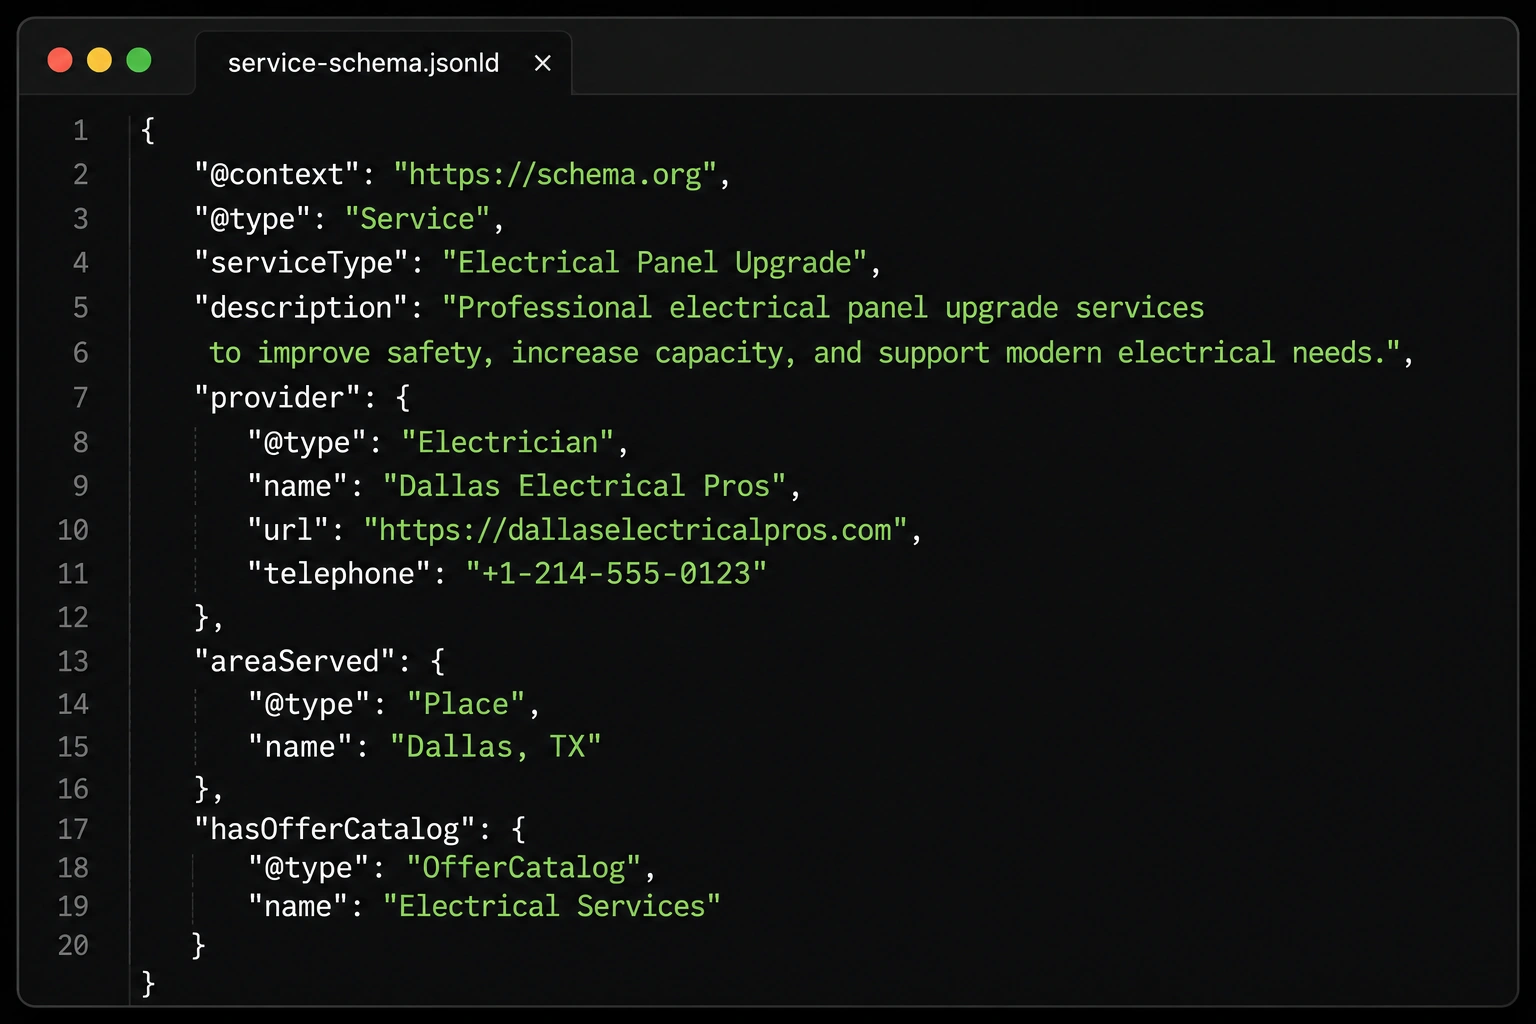Click the "telephone" key
1536x1024 pixels.
(339, 574)
